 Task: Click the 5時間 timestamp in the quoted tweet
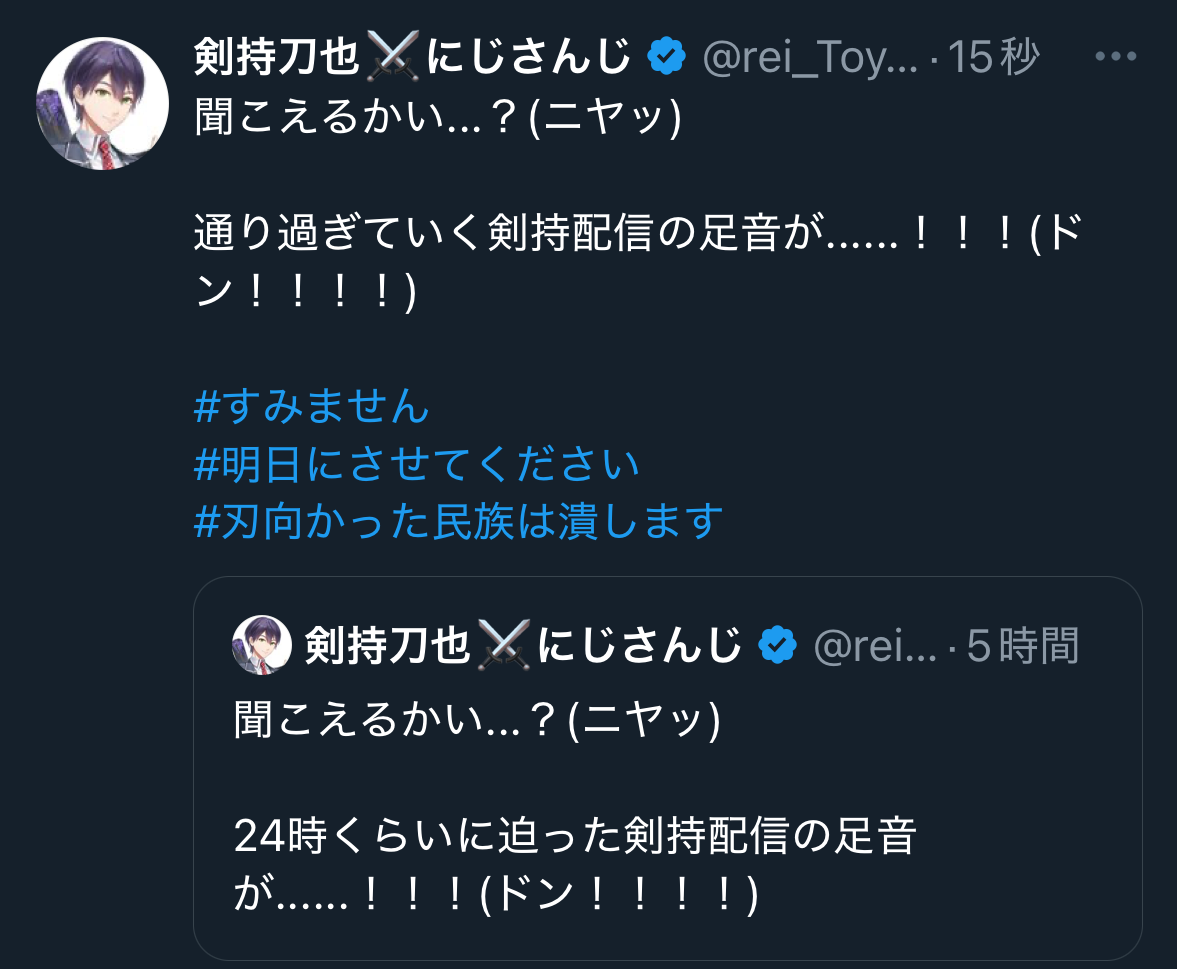pos(1023,646)
